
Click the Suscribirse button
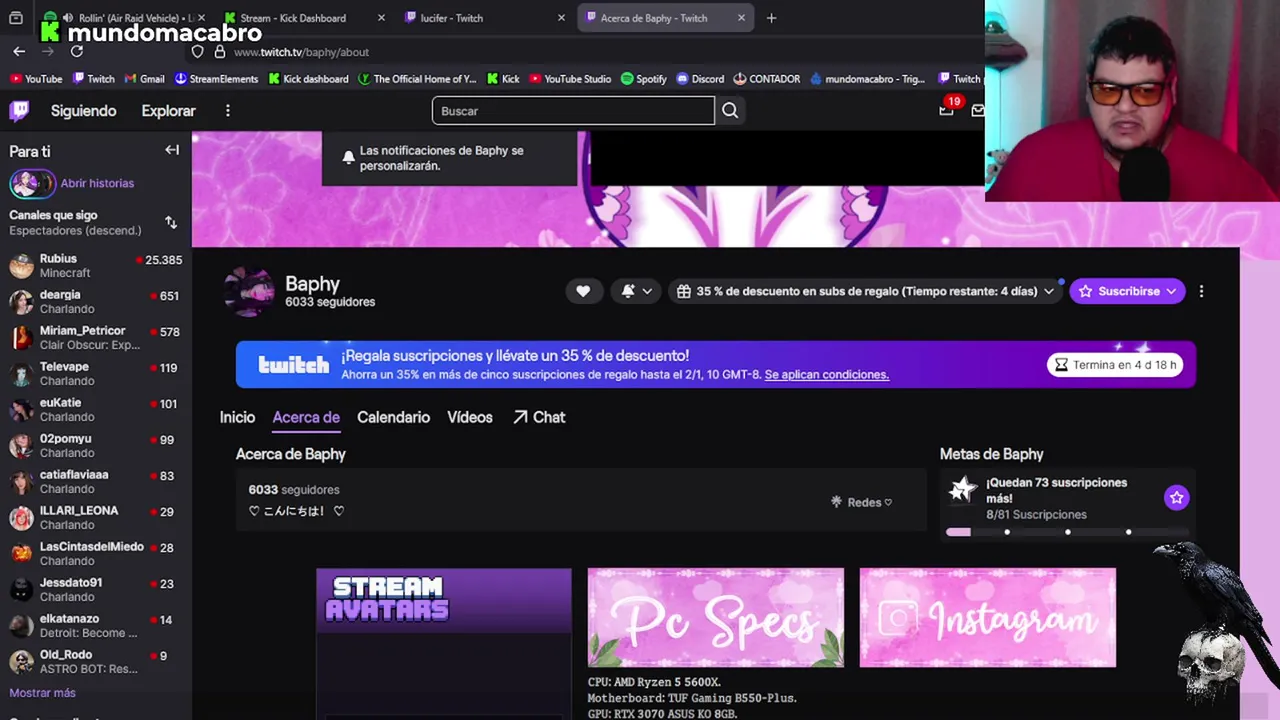(1127, 291)
